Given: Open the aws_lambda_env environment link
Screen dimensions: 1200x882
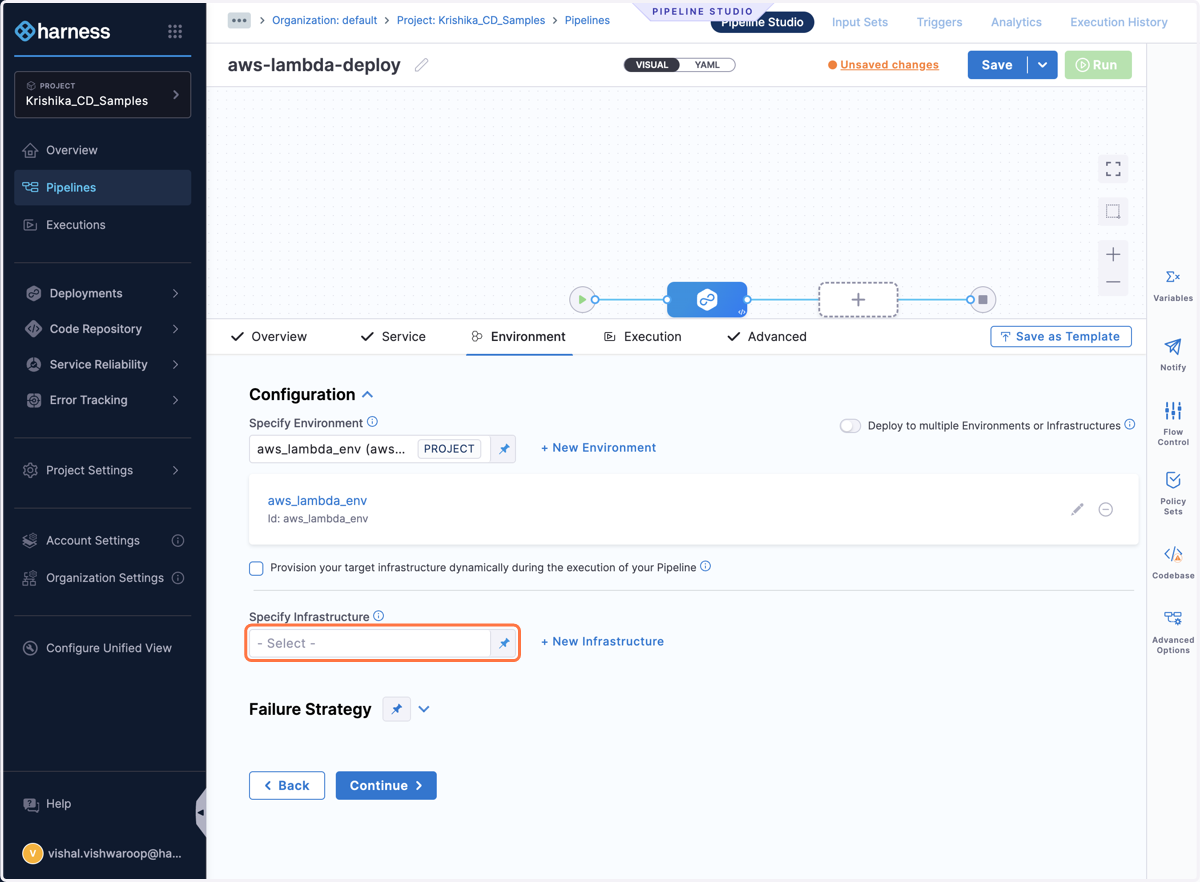Looking at the screenshot, I should (317, 501).
